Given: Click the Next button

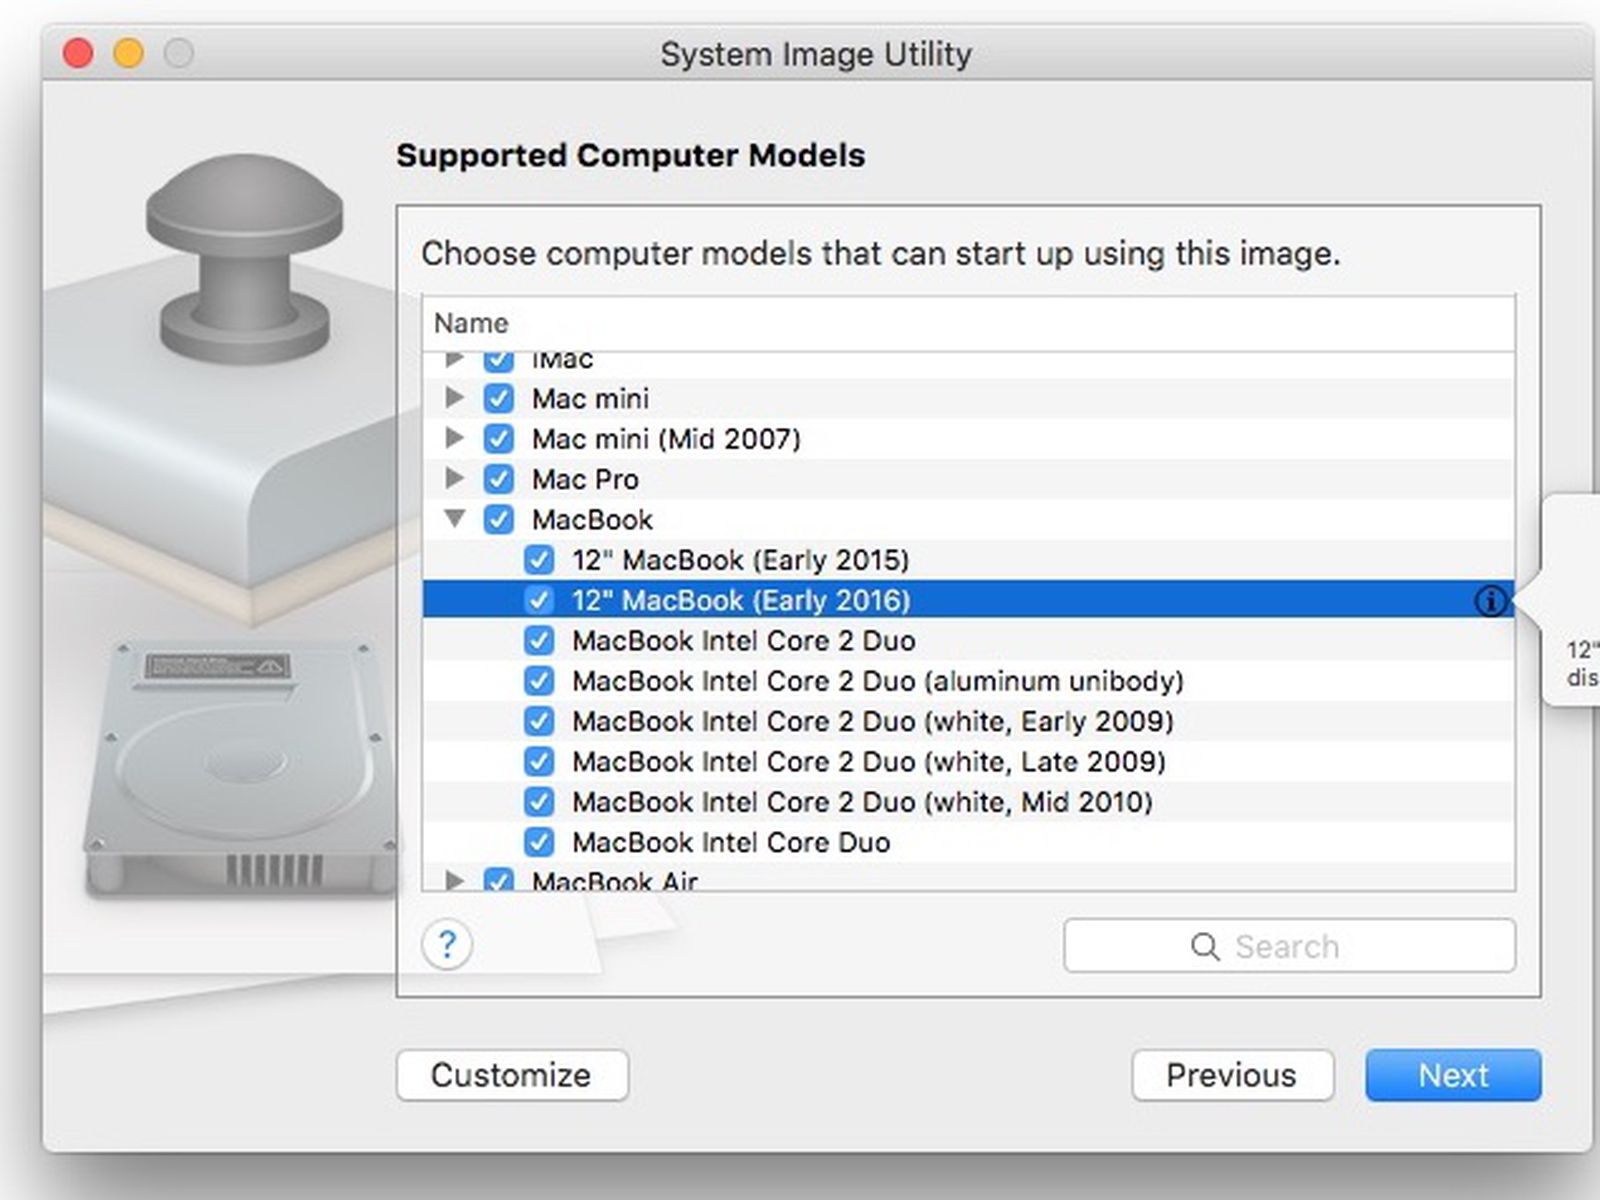Looking at the screenshot, I should click(1453, 1075).
